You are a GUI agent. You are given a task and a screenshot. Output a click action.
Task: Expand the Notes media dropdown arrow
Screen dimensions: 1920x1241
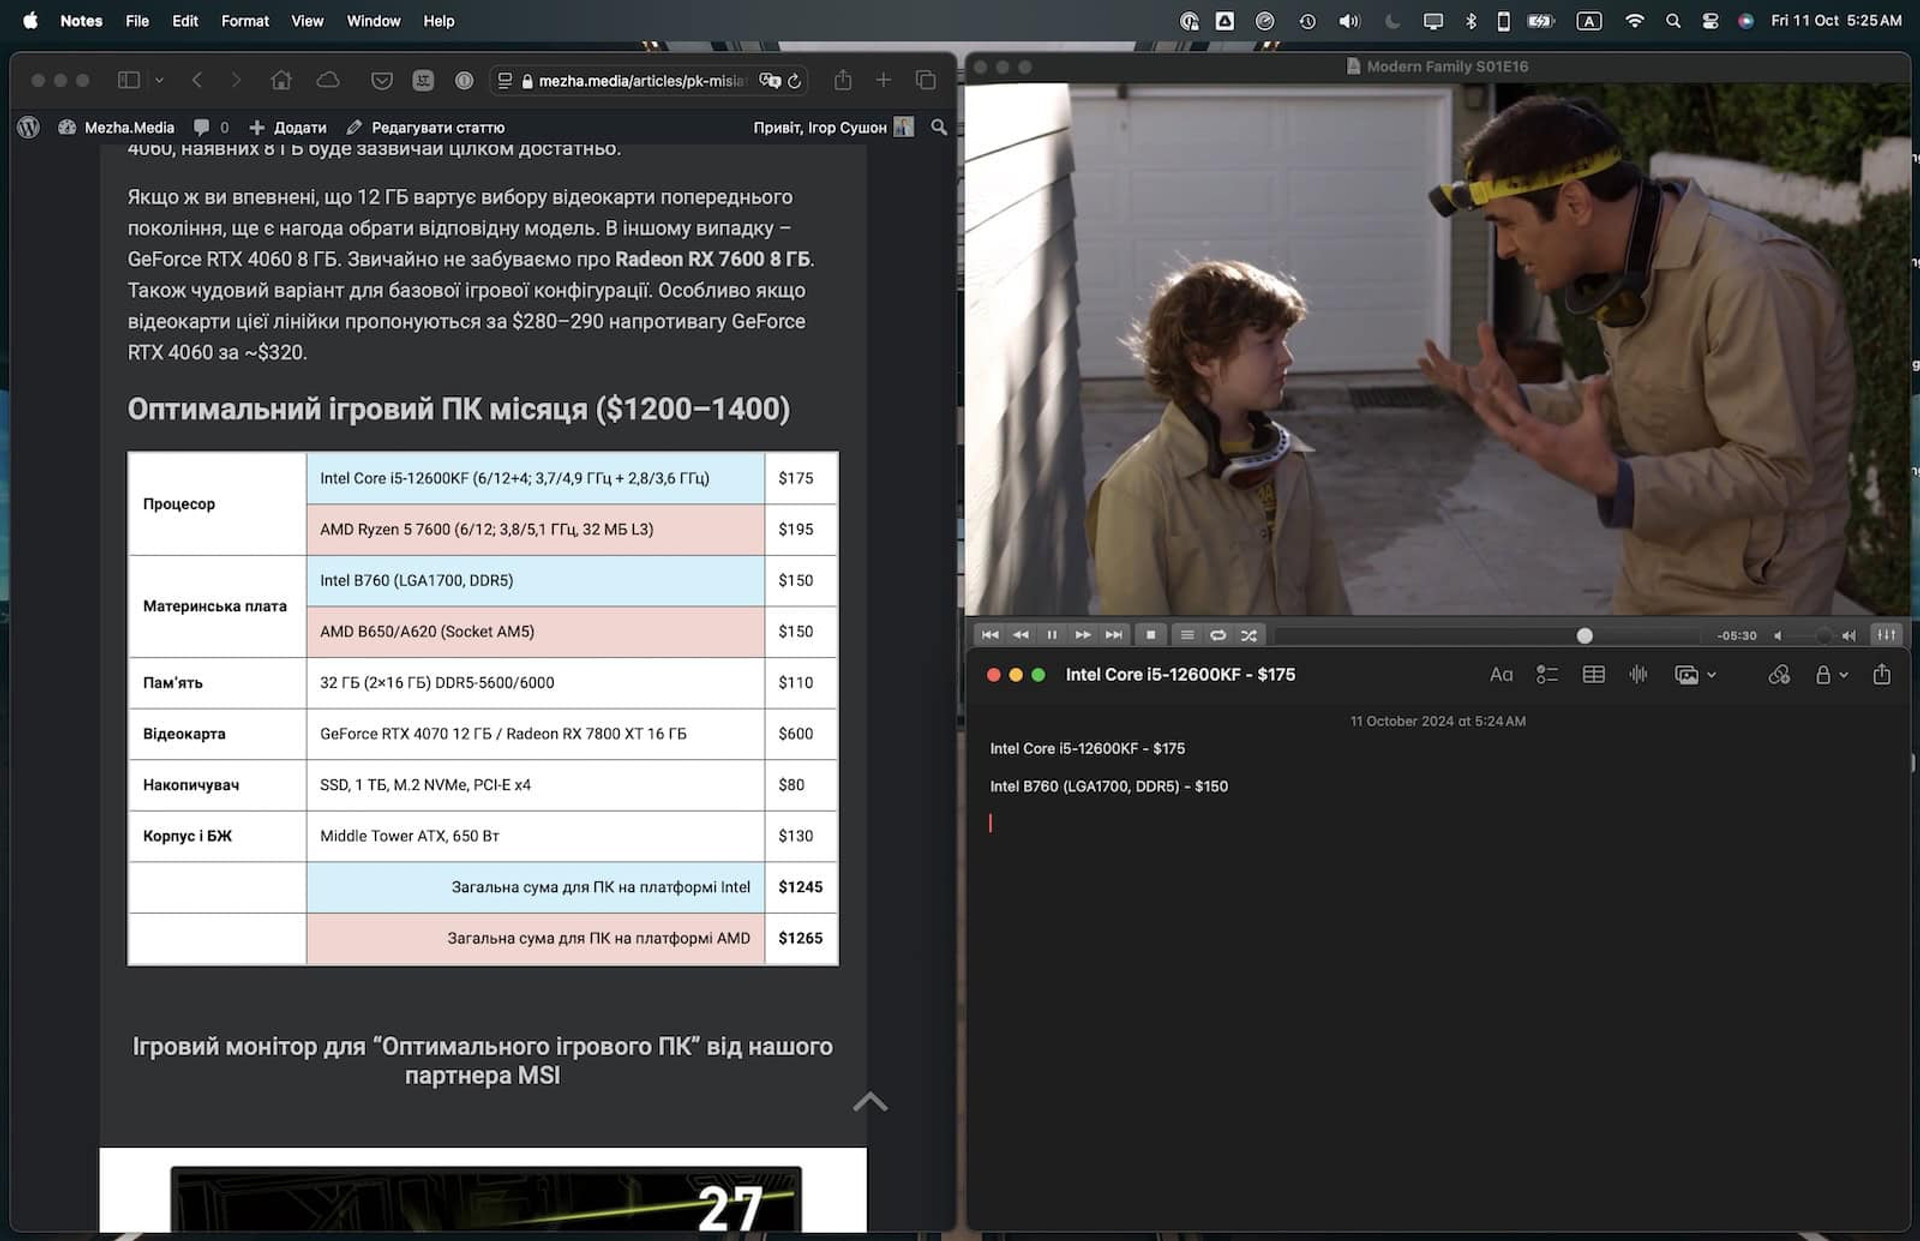point(1712,675)
